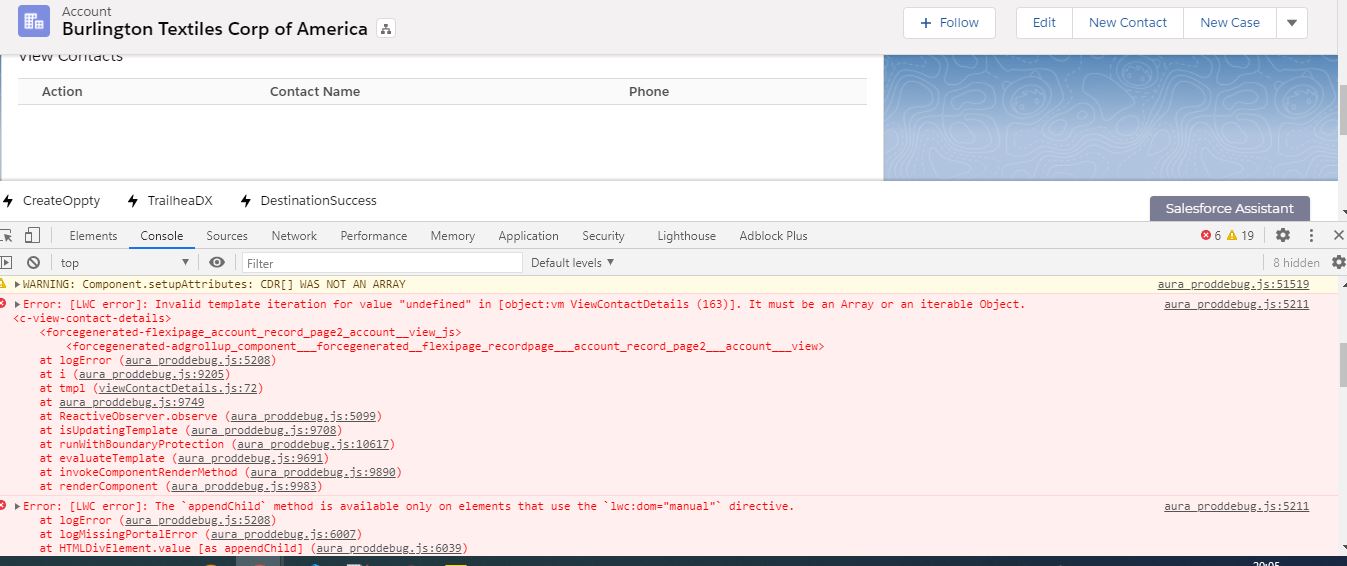The height and width of the screenshot is (566, 1347).
Task: Switch to the Application tab
Action: 528,236
